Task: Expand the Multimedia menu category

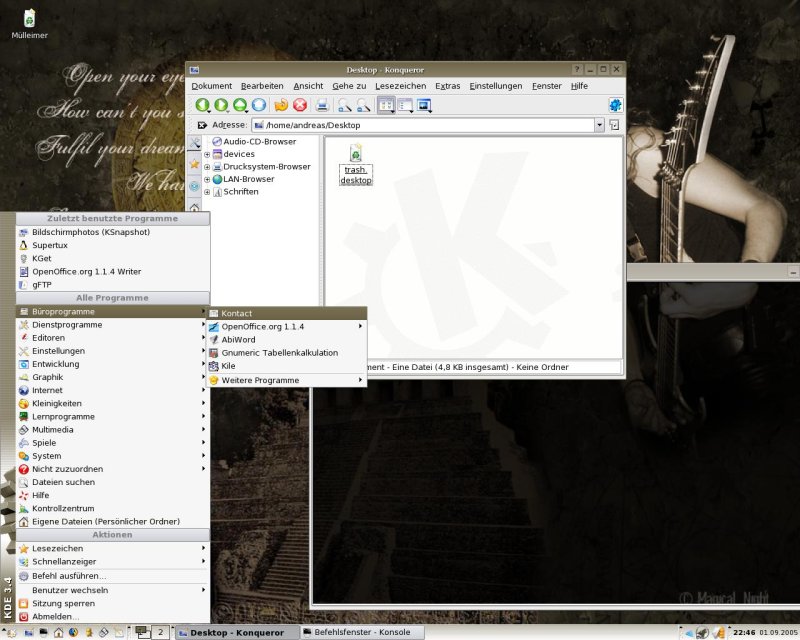Action: tap(113, 430)
